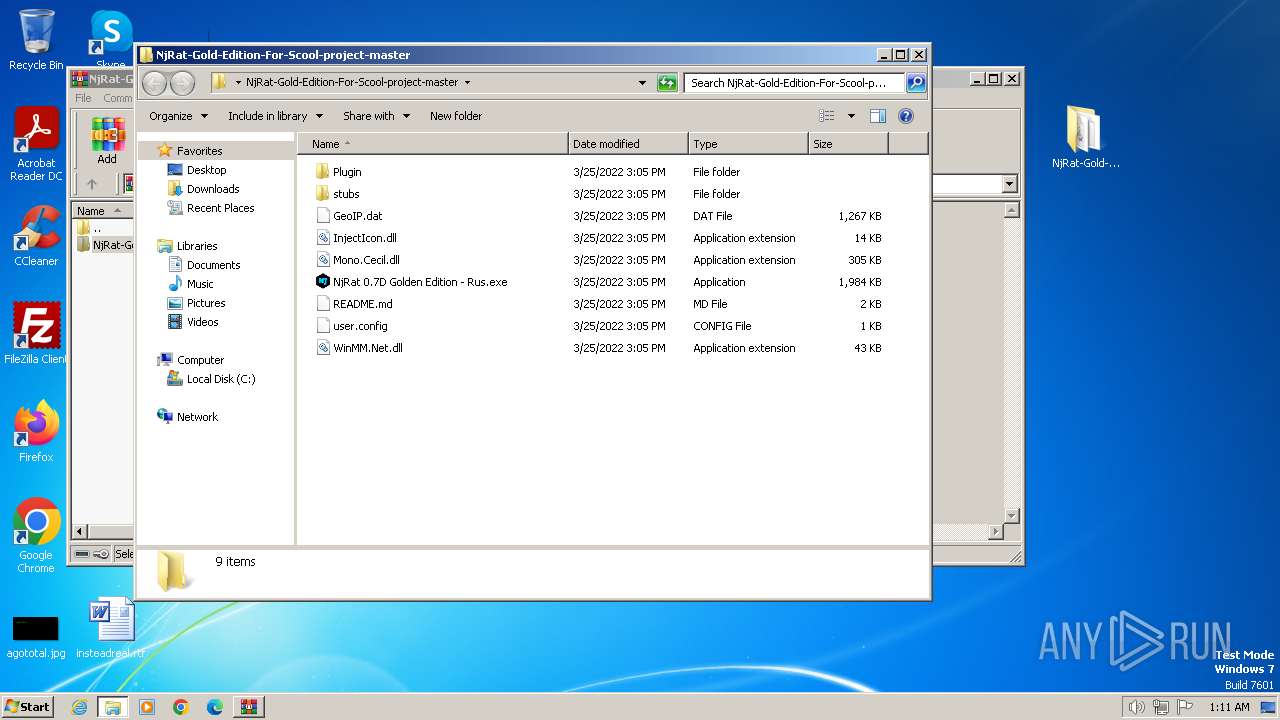Select the user.config file icon
This screenshot has height=720, width=1280.
point(322,326)
